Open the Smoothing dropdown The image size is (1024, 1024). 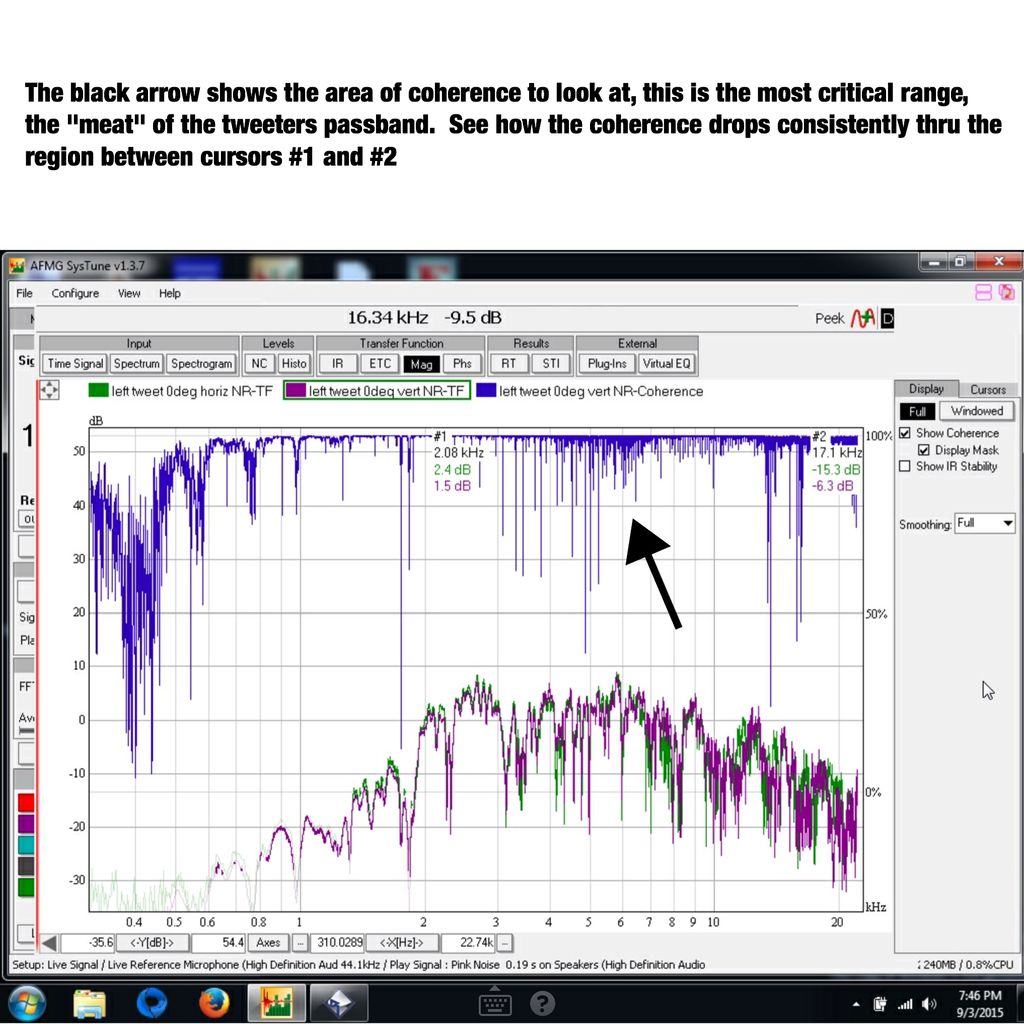(1006, 523)
